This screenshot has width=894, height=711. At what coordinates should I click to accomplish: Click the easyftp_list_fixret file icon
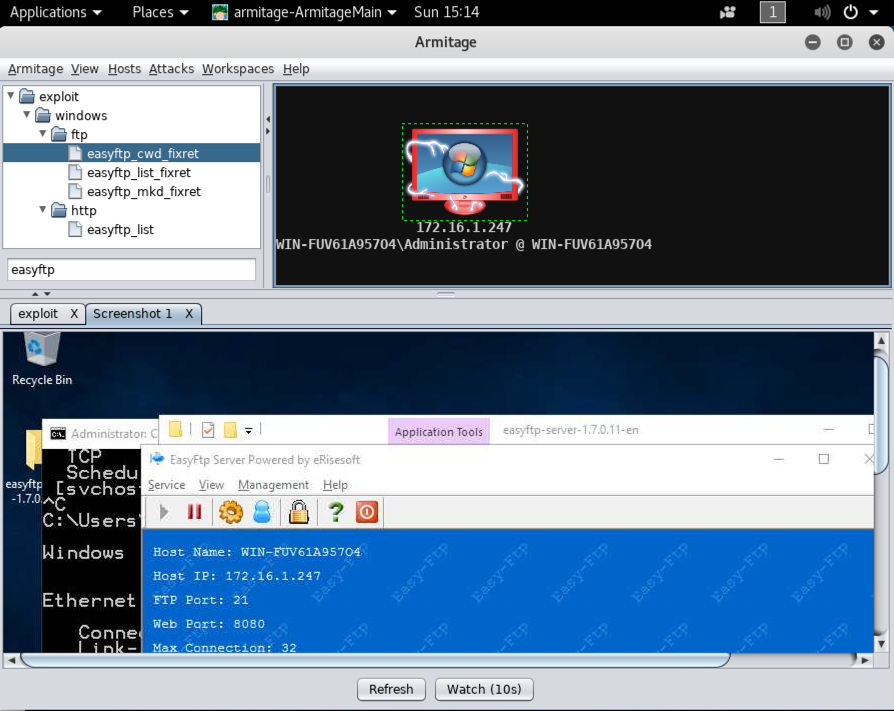click(x=75, y=172)
